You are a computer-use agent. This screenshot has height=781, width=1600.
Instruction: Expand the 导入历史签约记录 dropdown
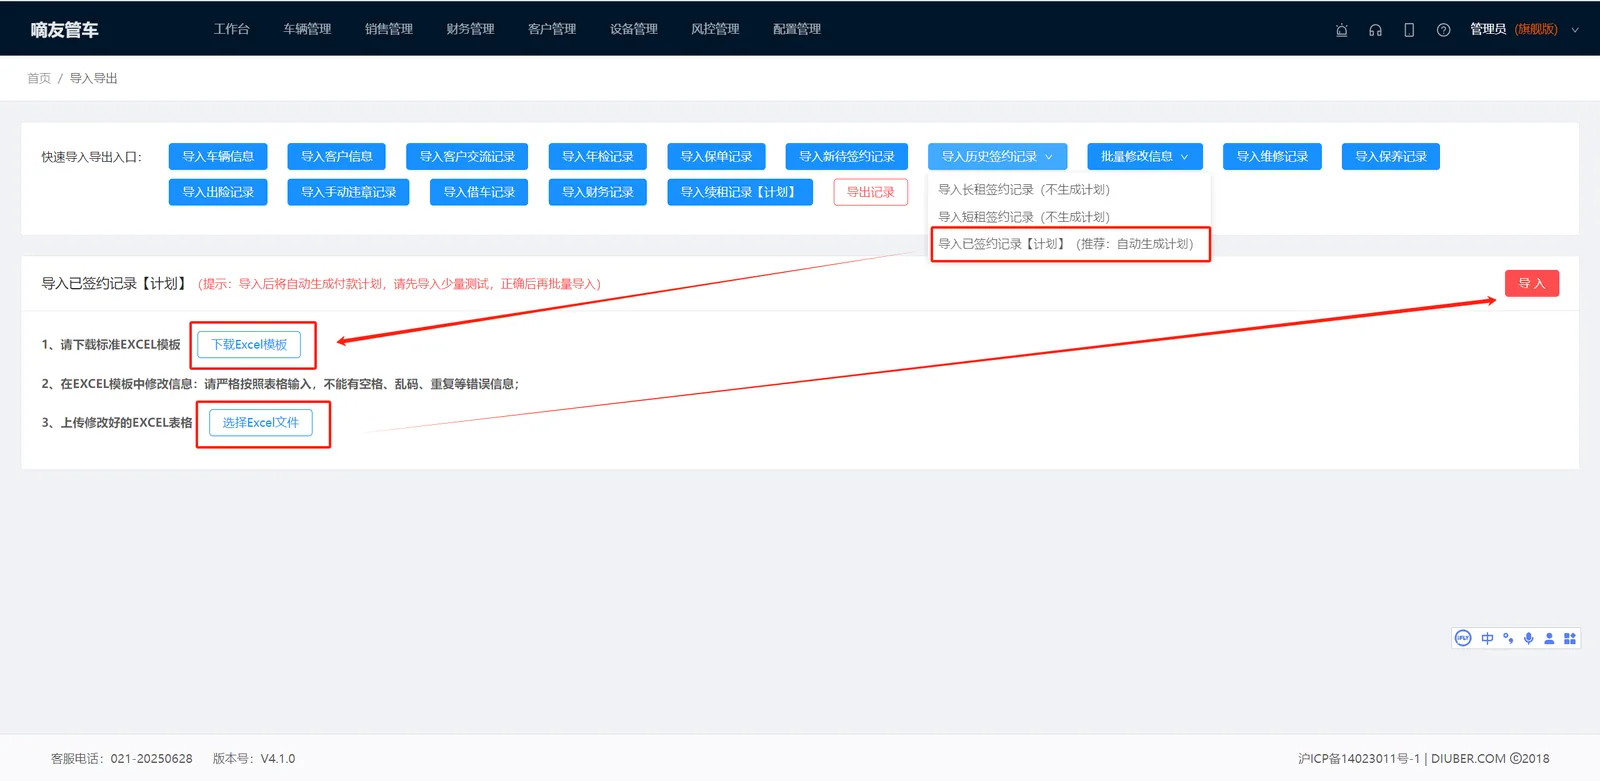click(997, 156)
